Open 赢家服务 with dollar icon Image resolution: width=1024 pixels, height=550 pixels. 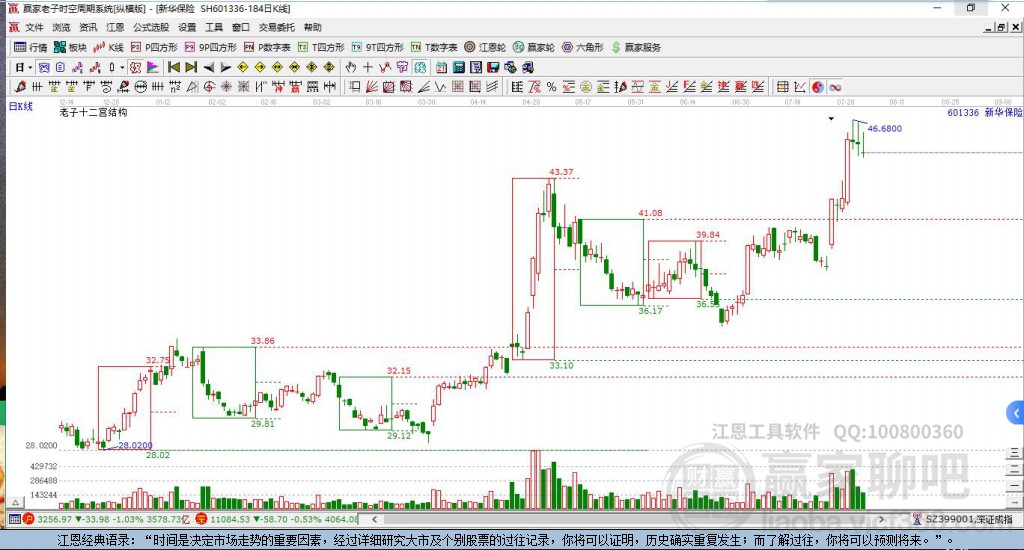636,47
